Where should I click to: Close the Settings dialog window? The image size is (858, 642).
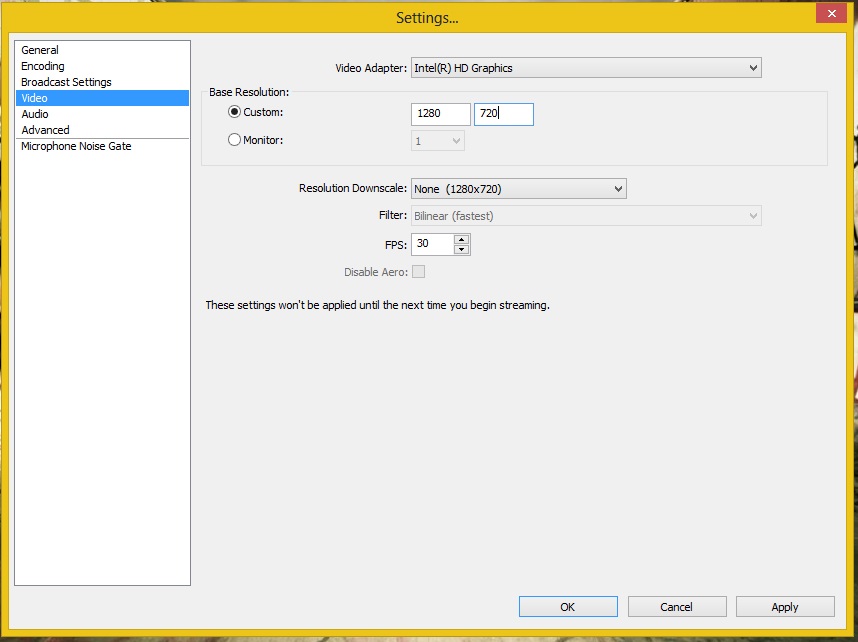coord(829,13)
